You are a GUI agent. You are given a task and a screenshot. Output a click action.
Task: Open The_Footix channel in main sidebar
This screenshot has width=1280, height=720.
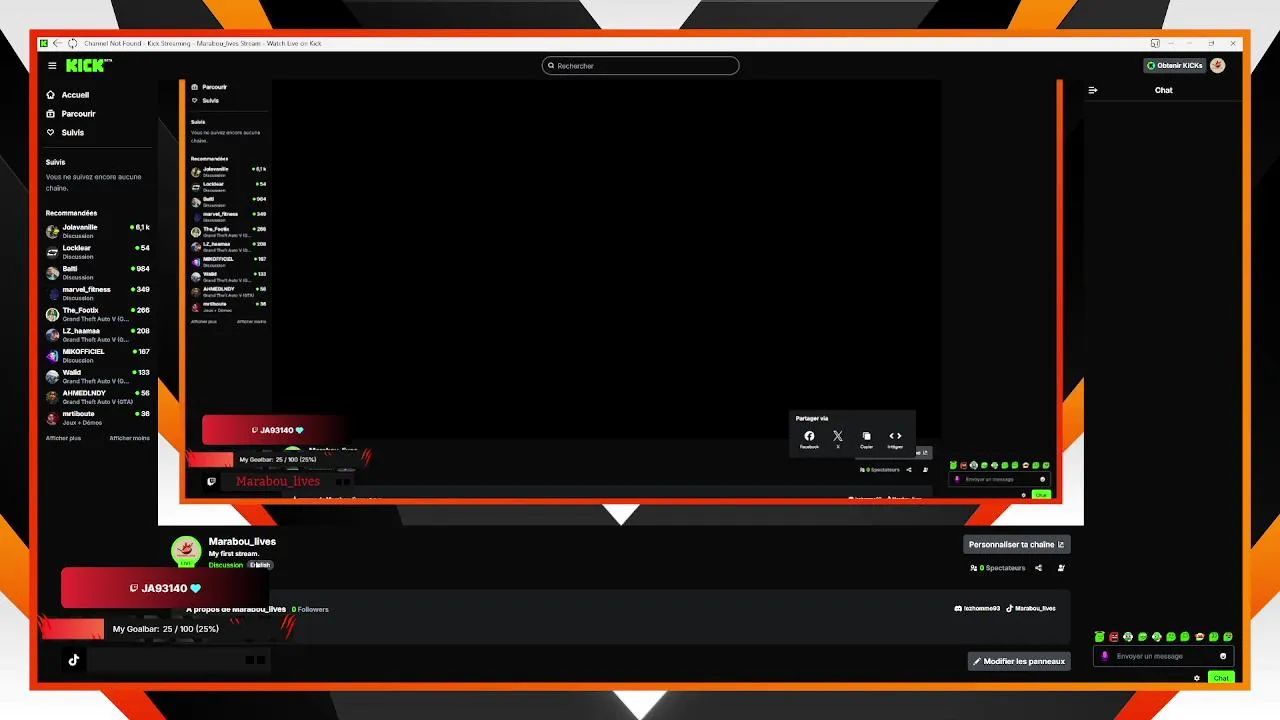pyautogui.click(x=98, y=314)
